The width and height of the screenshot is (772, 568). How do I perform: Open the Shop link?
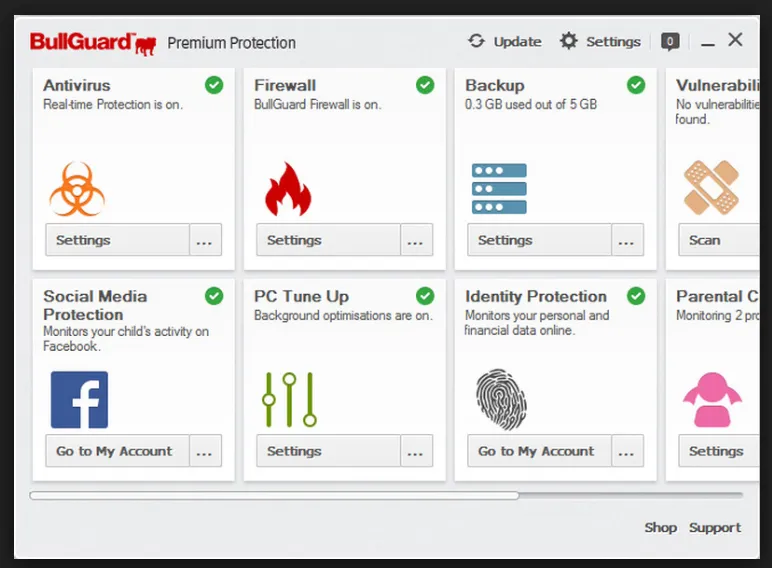[661, 527]
